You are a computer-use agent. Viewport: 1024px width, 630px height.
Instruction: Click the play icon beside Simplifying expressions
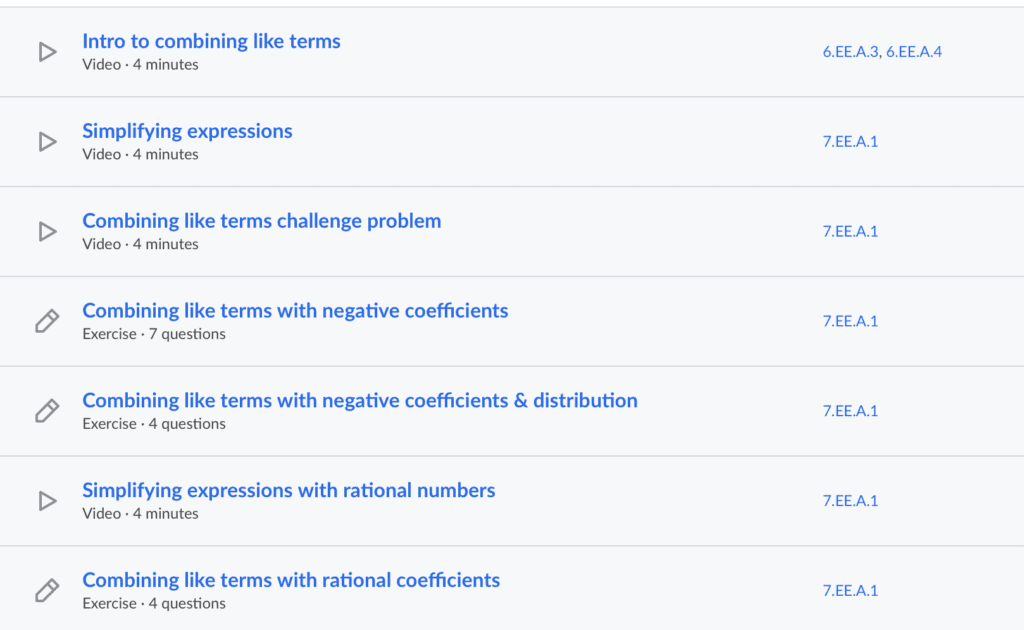pos(47,142)
